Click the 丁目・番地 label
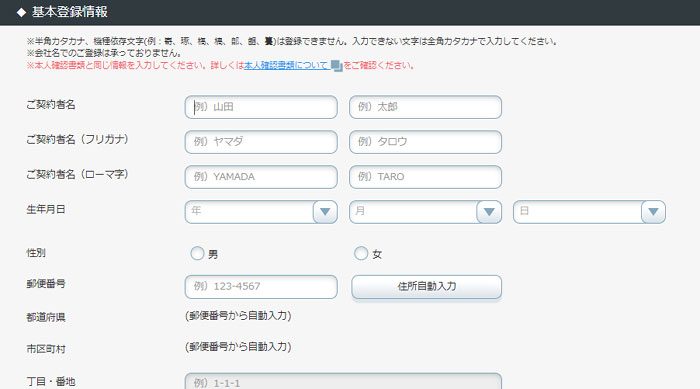 51,382
